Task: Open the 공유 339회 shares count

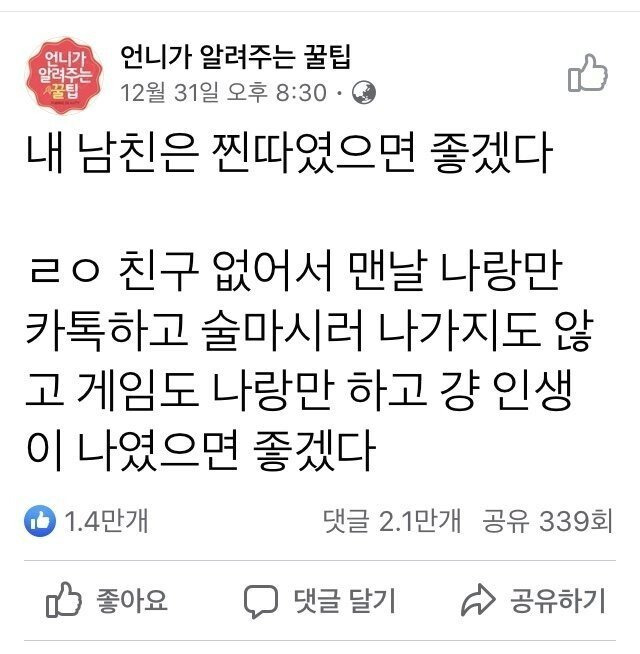Action: click(x=548, y=521)
